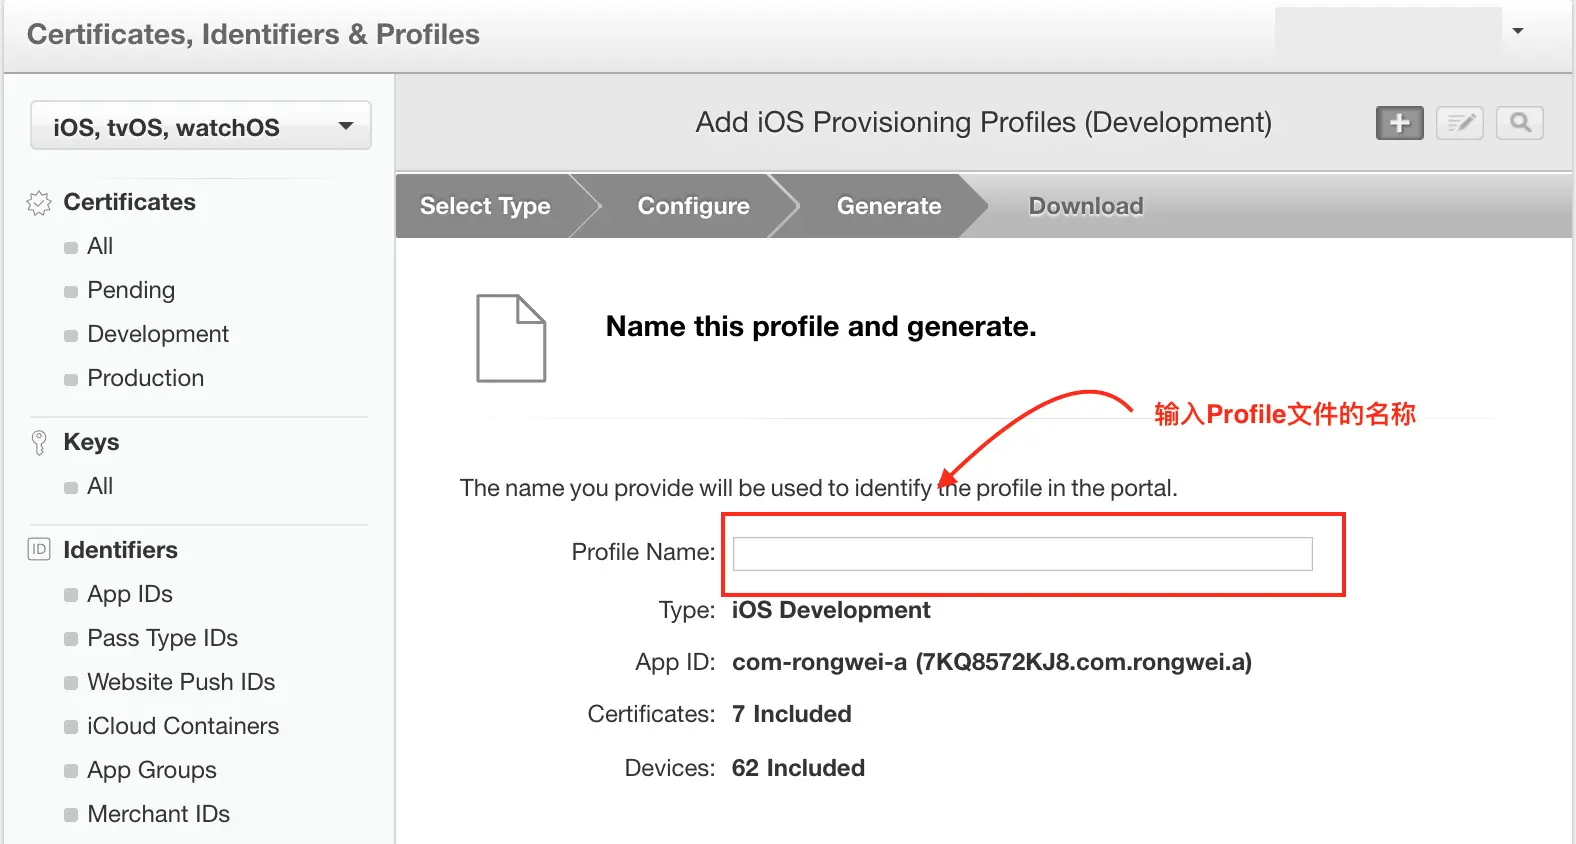Open Pending certificates
1576x844 pixels.
pyautogui.click(x=131, y=290)
